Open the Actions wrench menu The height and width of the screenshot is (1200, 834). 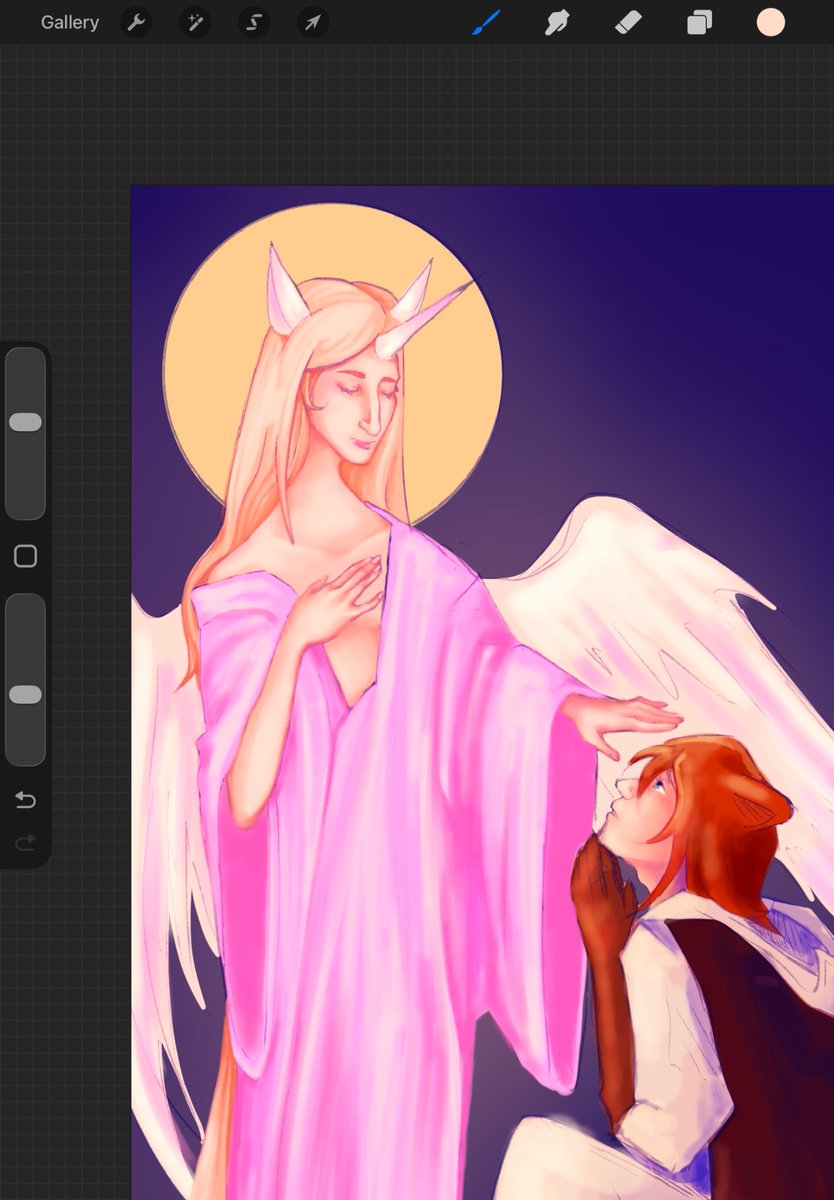[136, 22]
